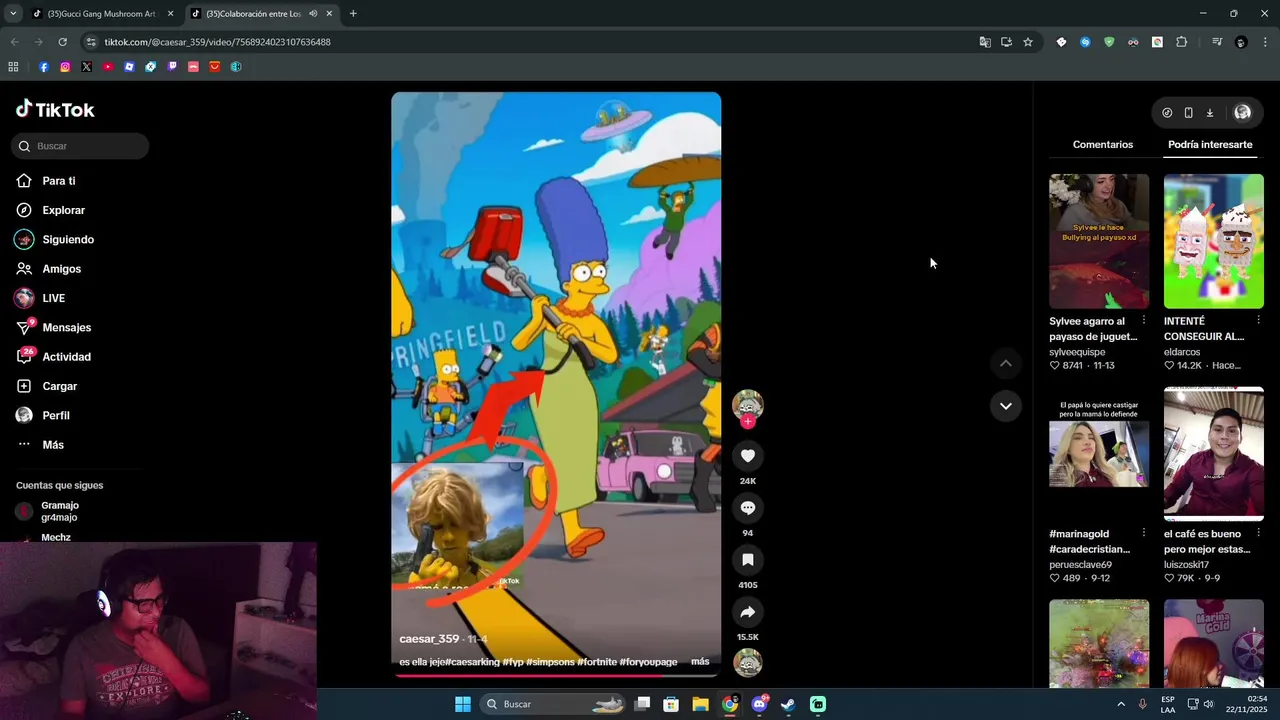Open the Extensions puzzle icon
This screenshot has width=1280, height=720.
point(1181,42)
